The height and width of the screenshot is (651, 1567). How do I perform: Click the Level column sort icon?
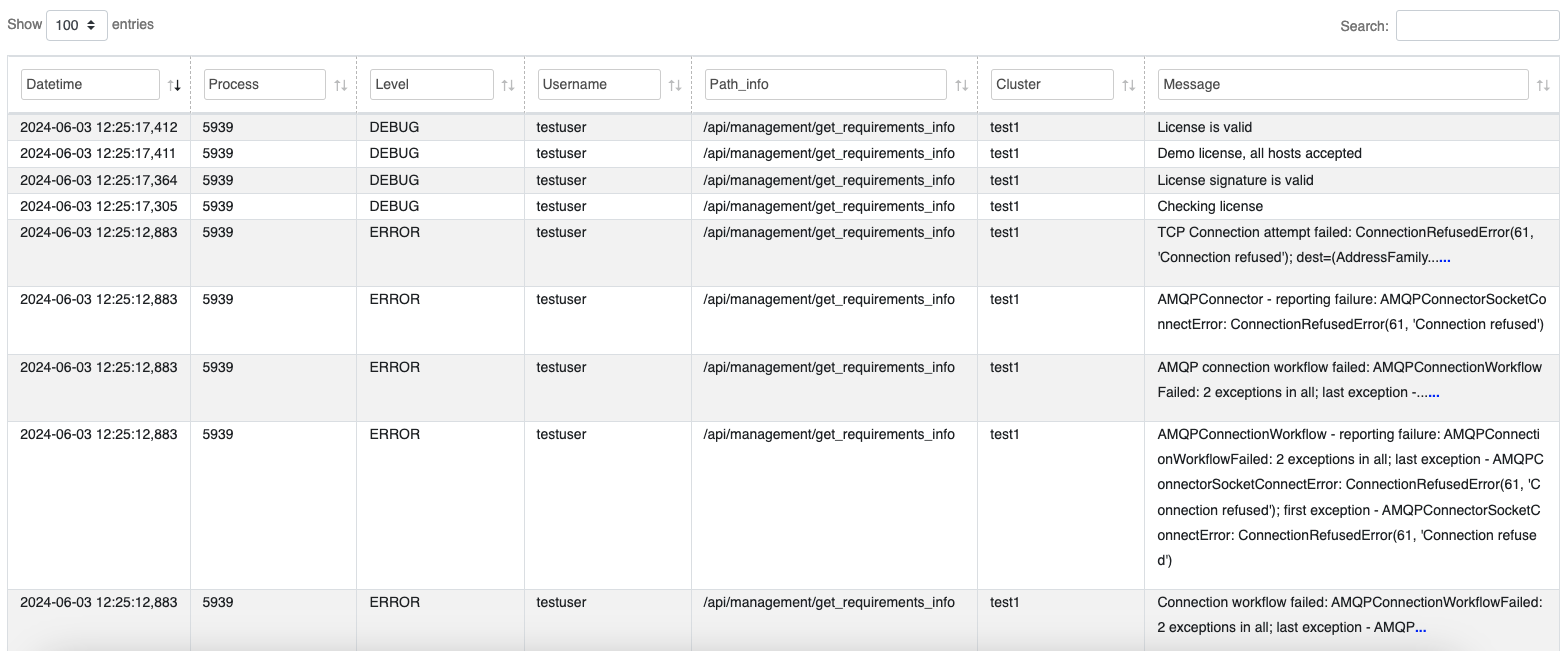508,85
